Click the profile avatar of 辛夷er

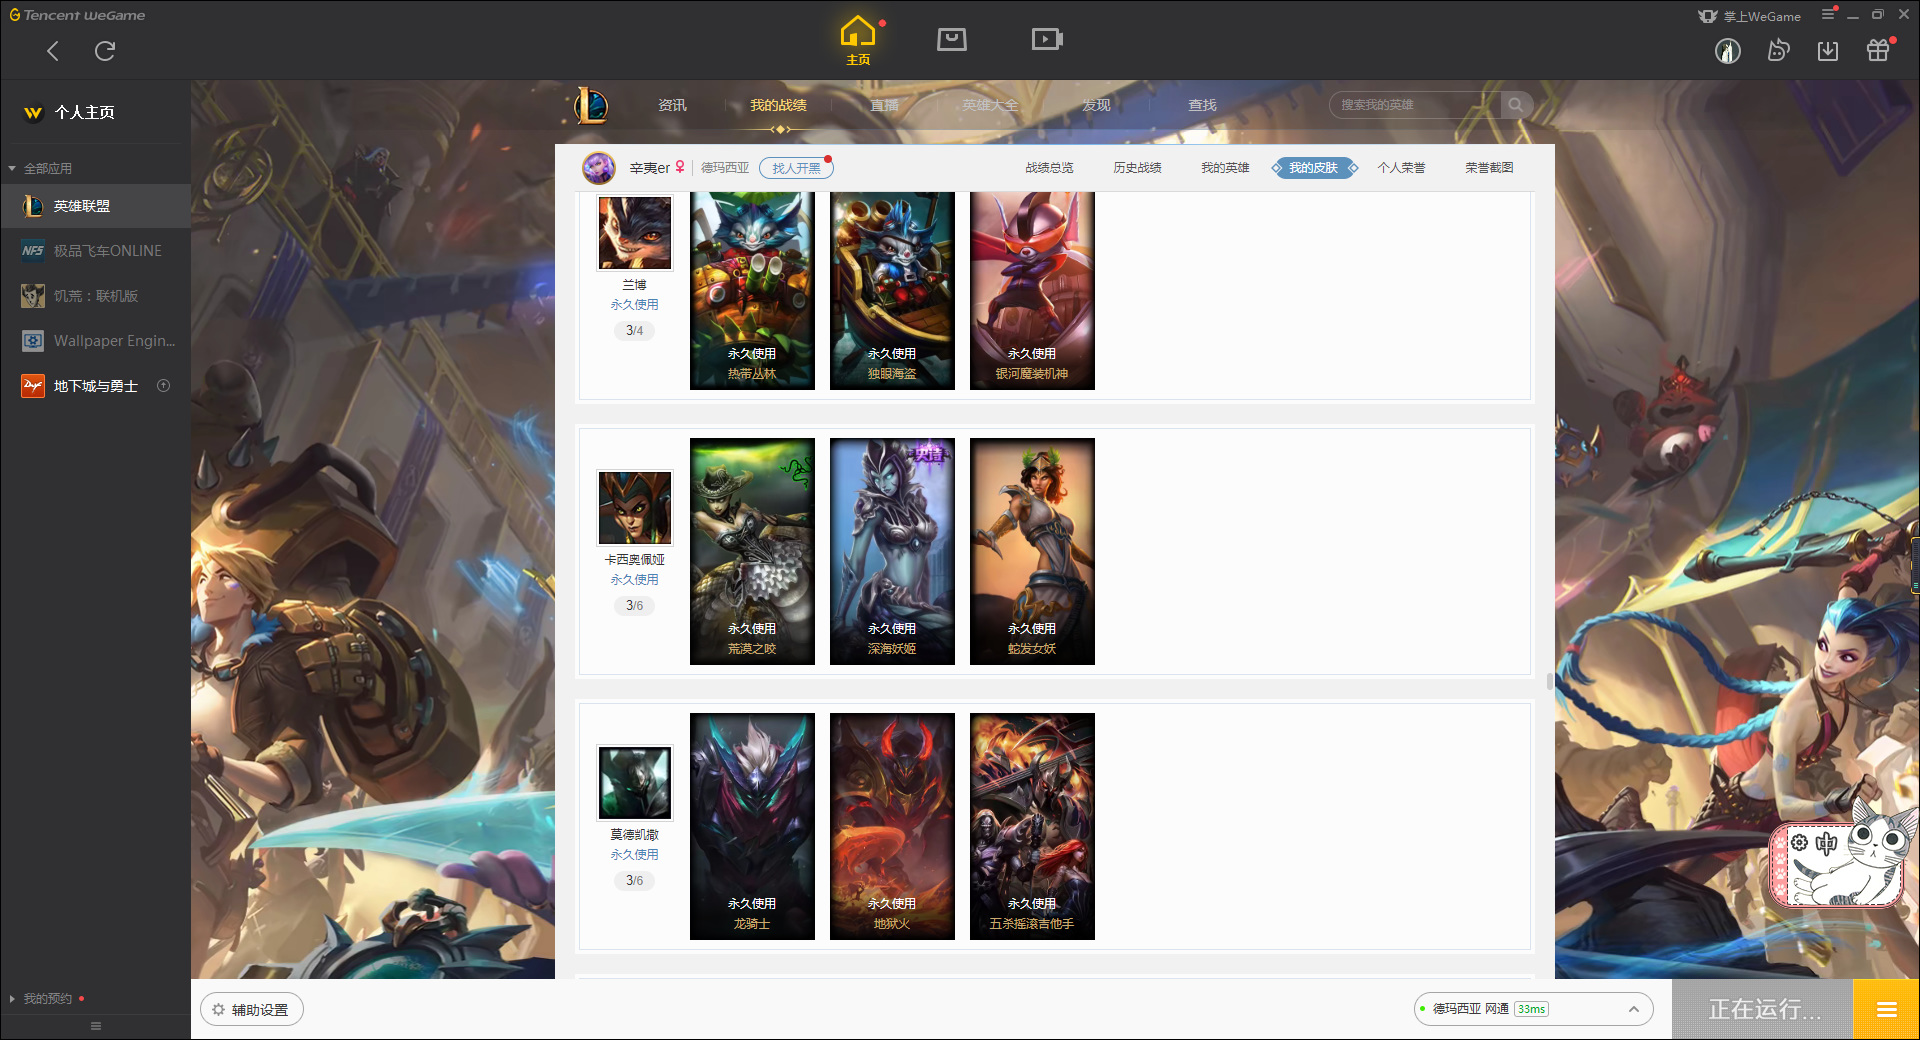coord(599,168)
